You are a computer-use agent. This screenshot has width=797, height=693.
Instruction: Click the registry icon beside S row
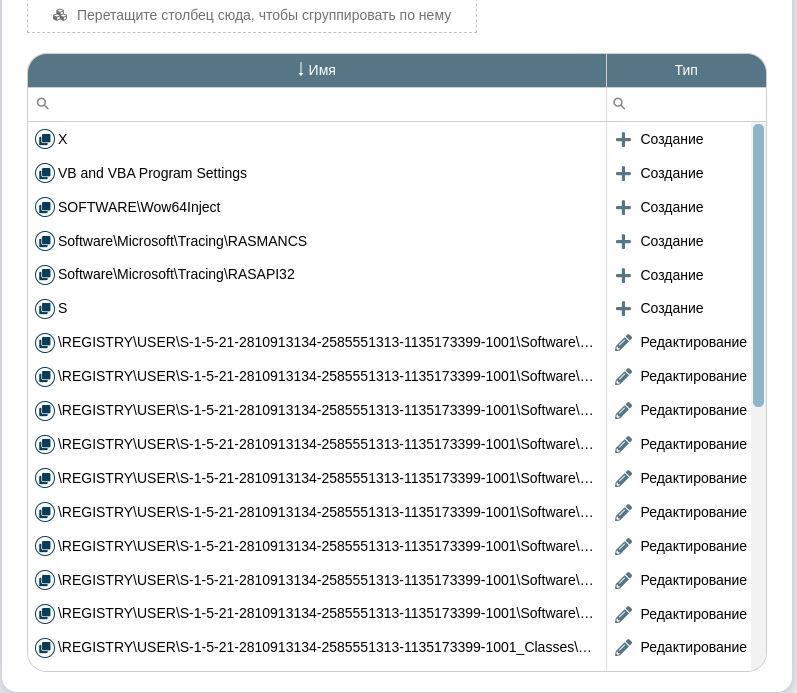44,309
